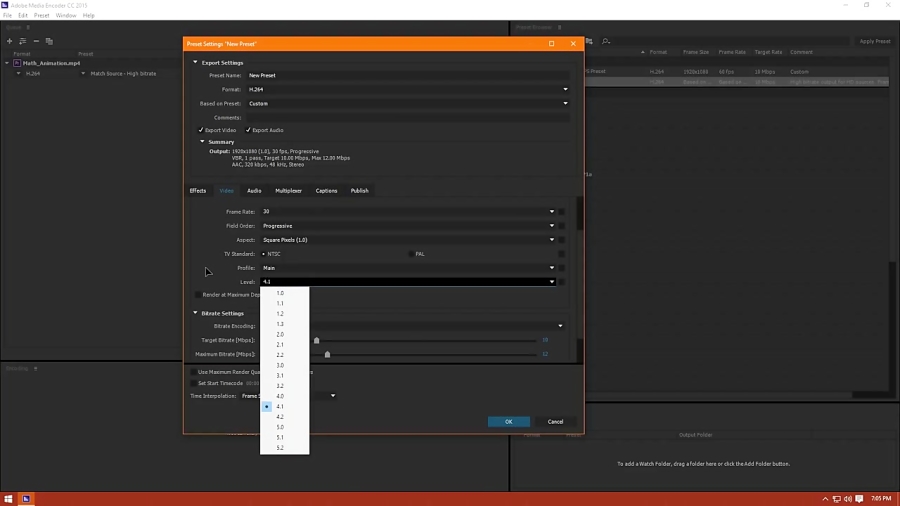Click the Add Source plus icon in Queue
Viewport: 900px width, 506px height.
pyautogui.click(x=9, y=41)
